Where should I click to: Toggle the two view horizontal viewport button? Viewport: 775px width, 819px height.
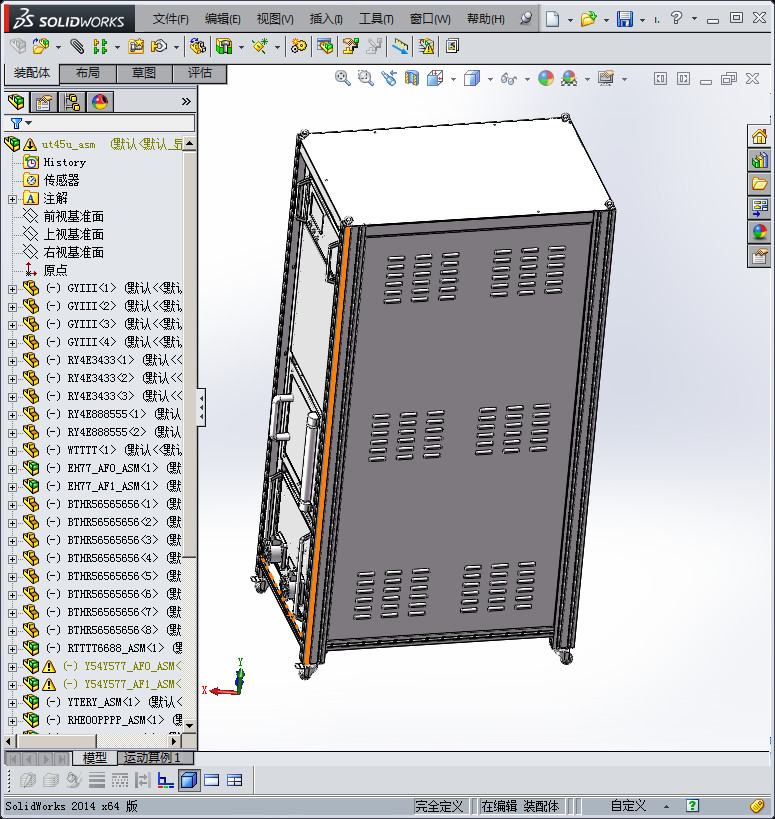click(x=212, y=780)
